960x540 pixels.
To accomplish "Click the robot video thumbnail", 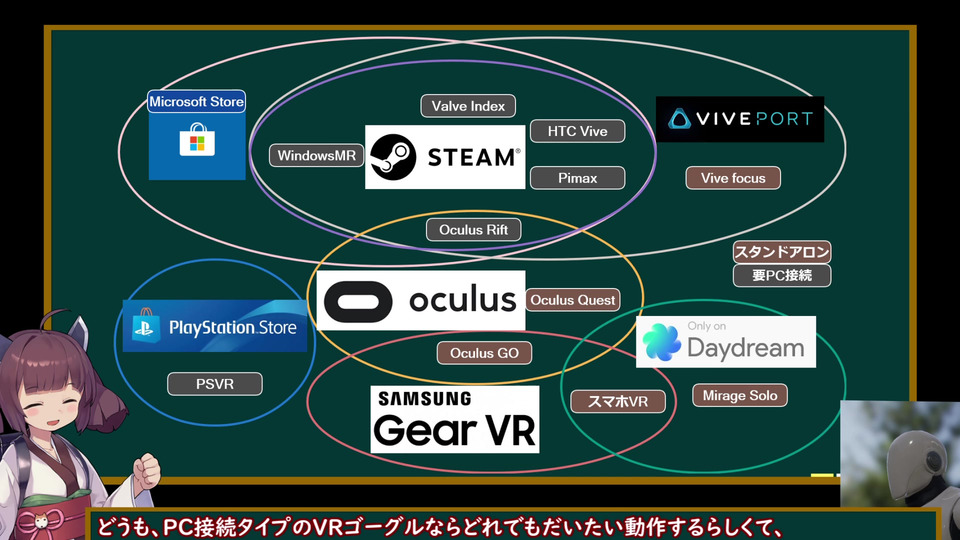I will tap(900, 454).
